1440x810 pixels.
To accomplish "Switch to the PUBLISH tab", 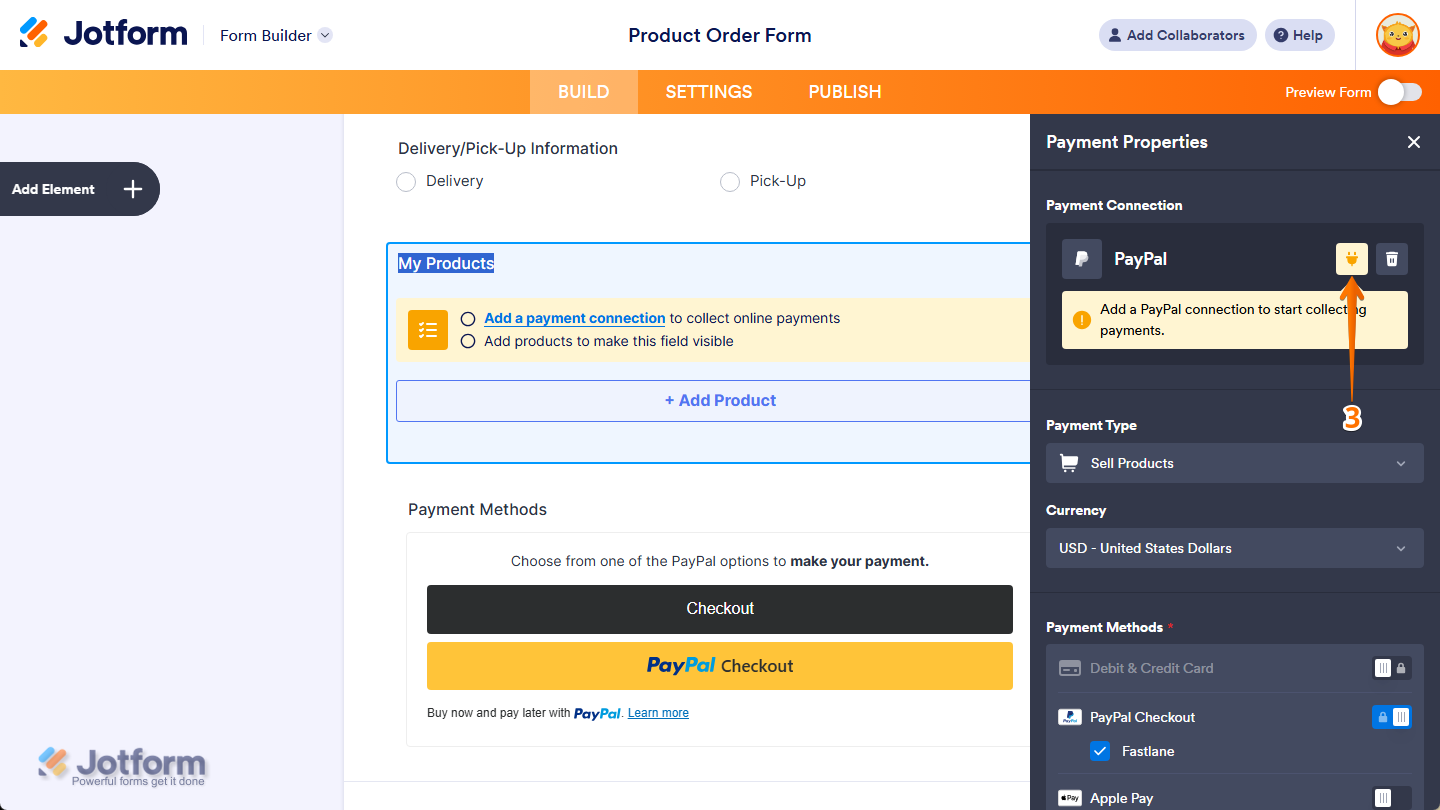I will 844,91.
